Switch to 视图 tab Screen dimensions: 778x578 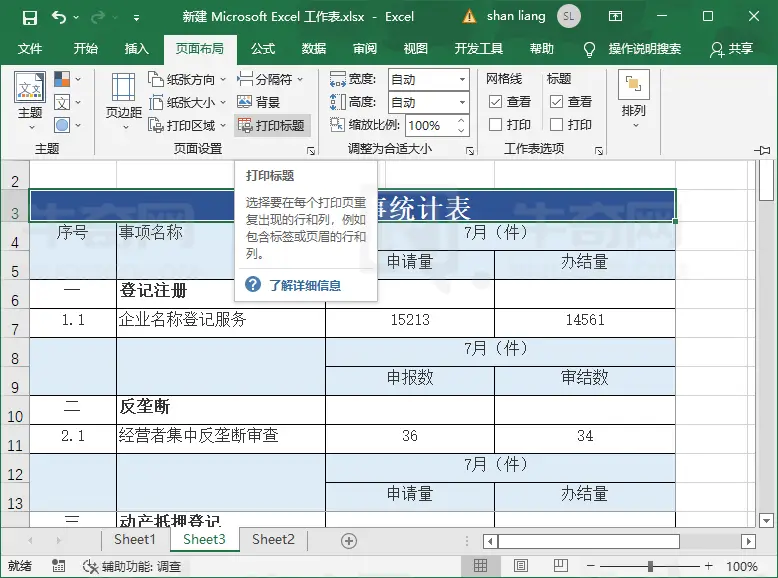[x=415, y=49]
